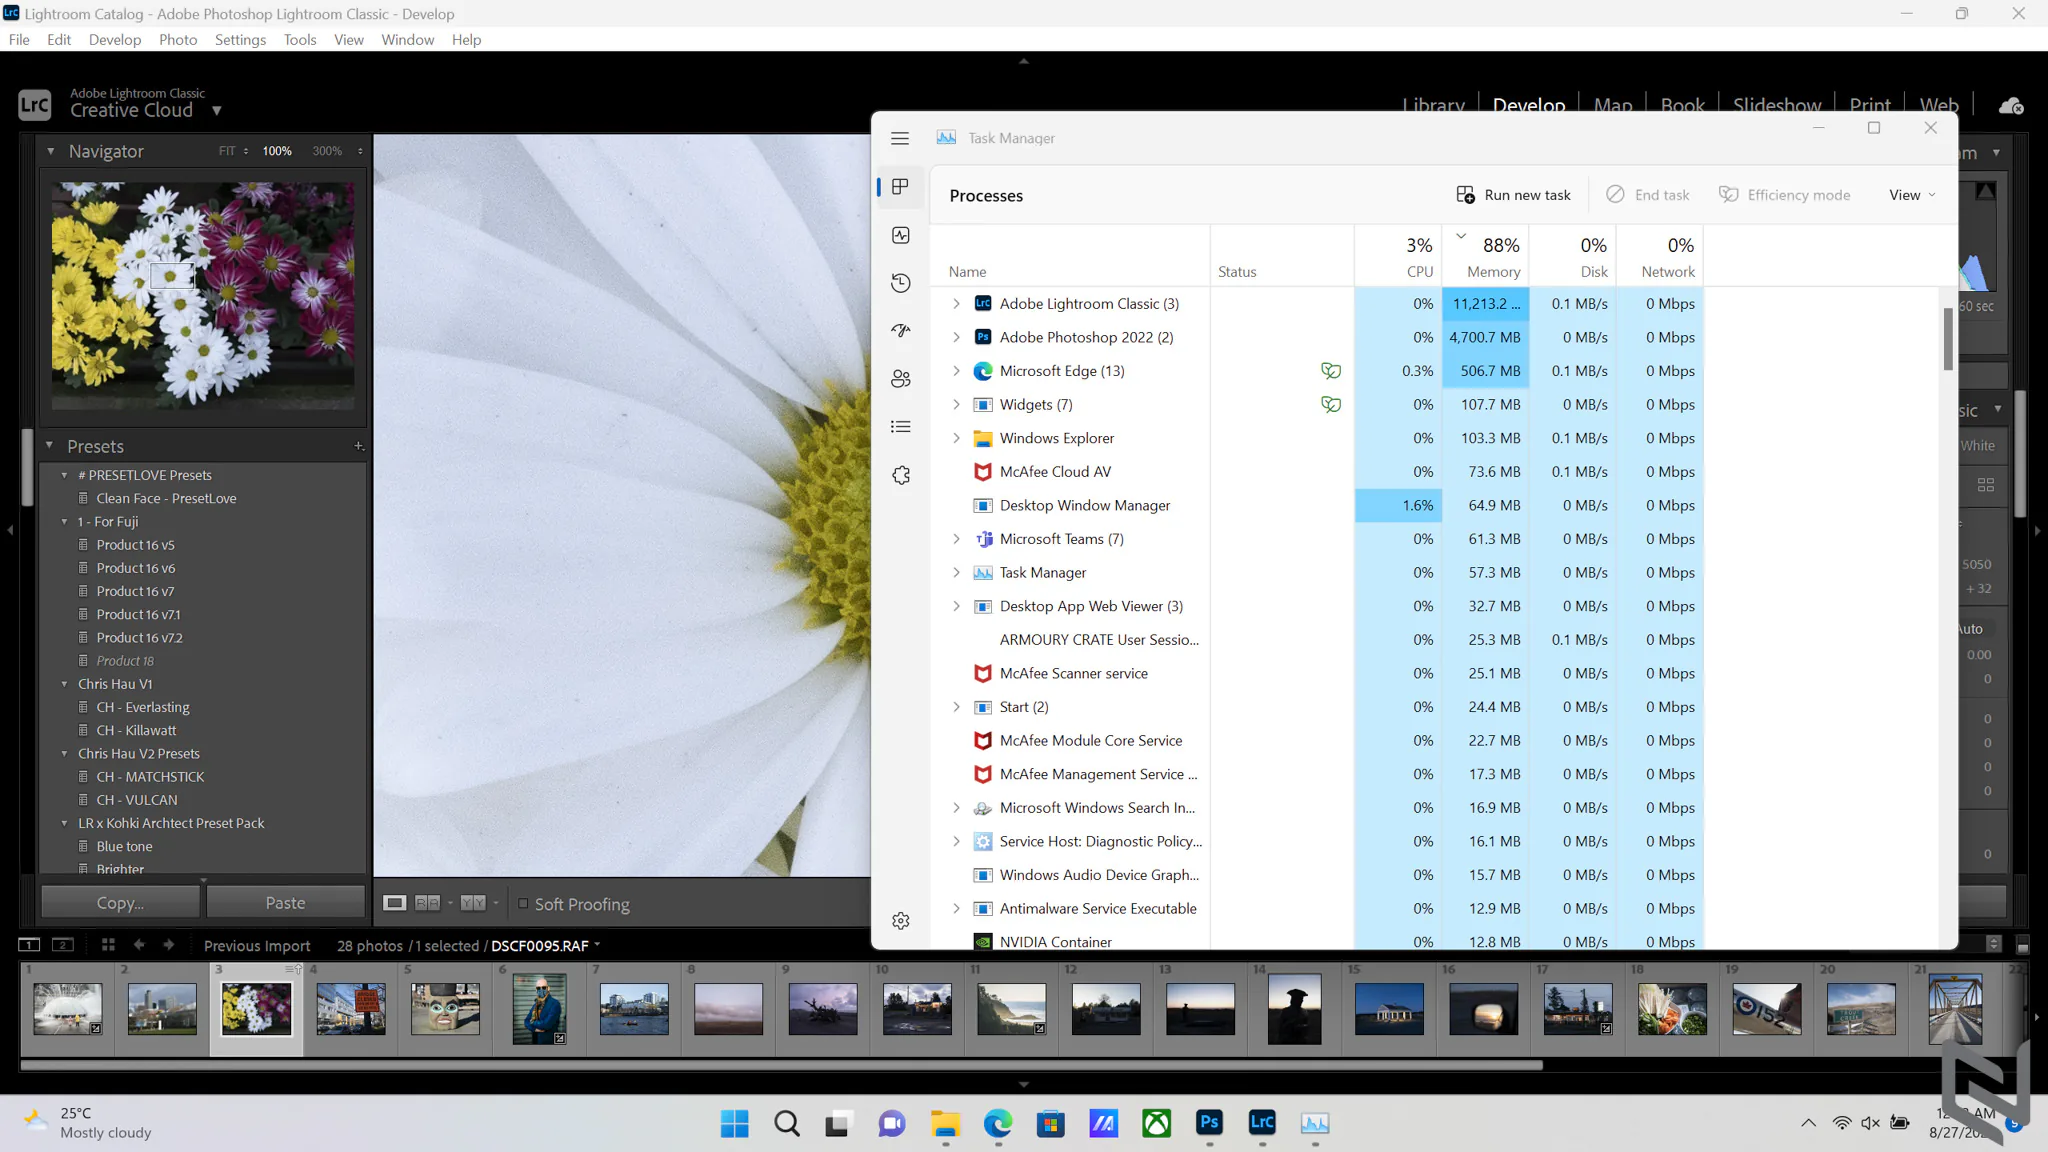Viewport: 2048px width, 1152px height.
Task: Open Task Manager hamburger navigation menu
Action: (x=900, y=138)
